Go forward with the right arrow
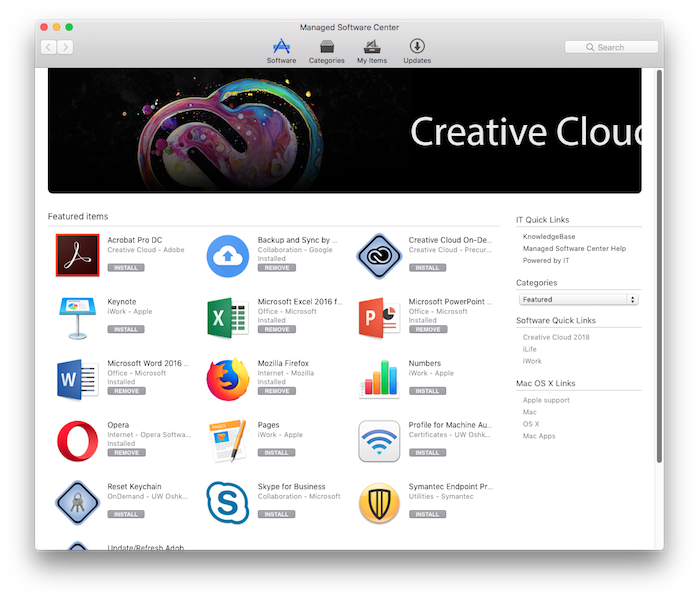This screenshot has height=600, width=699. pos(66,47)
